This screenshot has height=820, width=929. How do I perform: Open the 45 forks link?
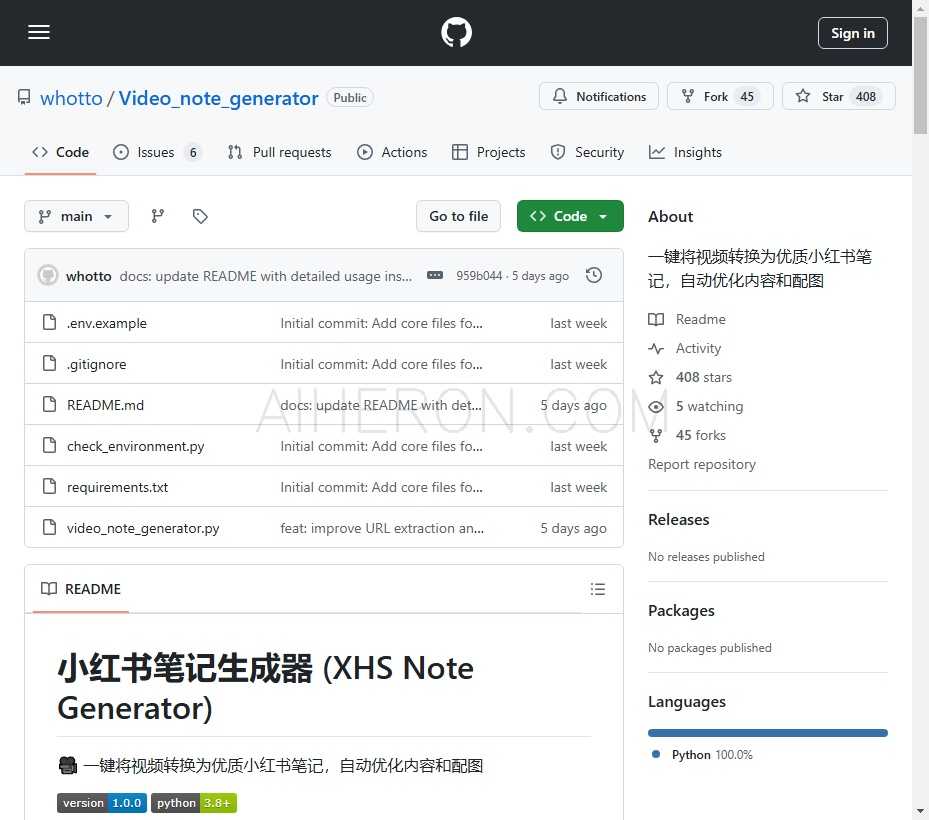click(x=700, y=435)
